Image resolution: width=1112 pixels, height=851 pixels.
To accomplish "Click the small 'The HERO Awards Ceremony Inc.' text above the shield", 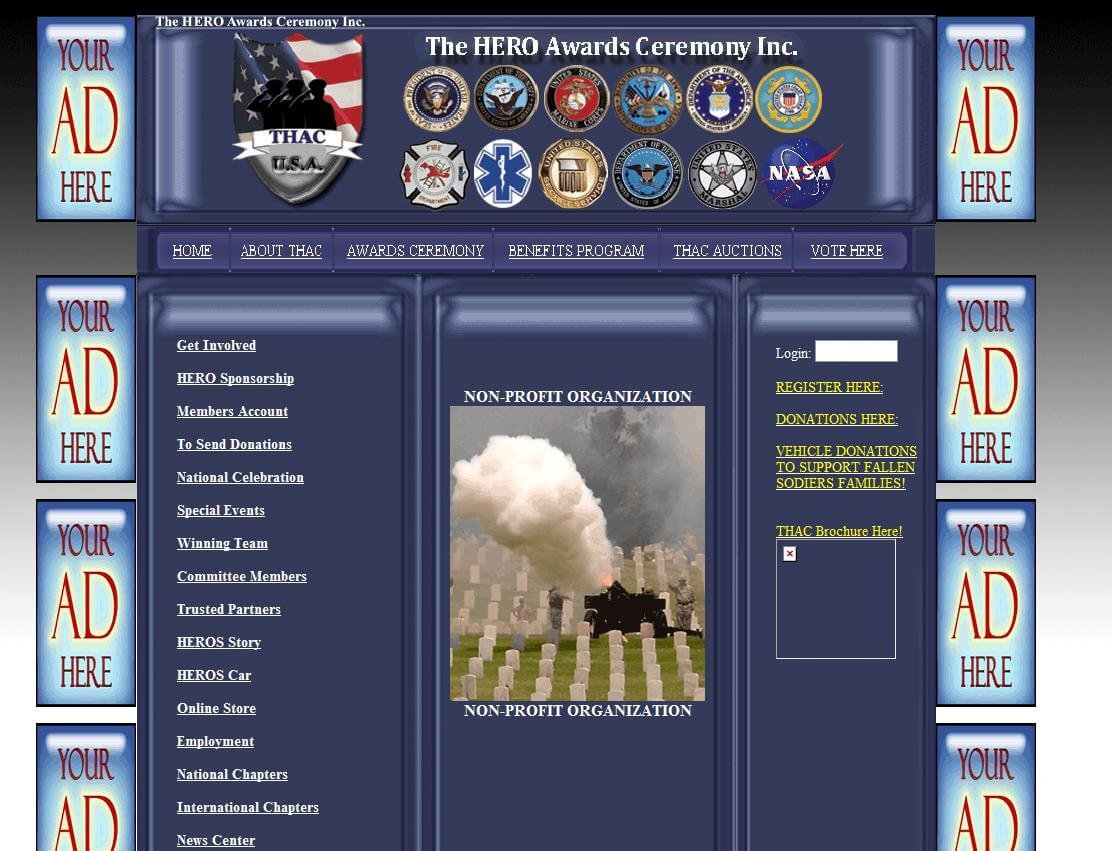I will pyautogui.click(x=260, y=22).
